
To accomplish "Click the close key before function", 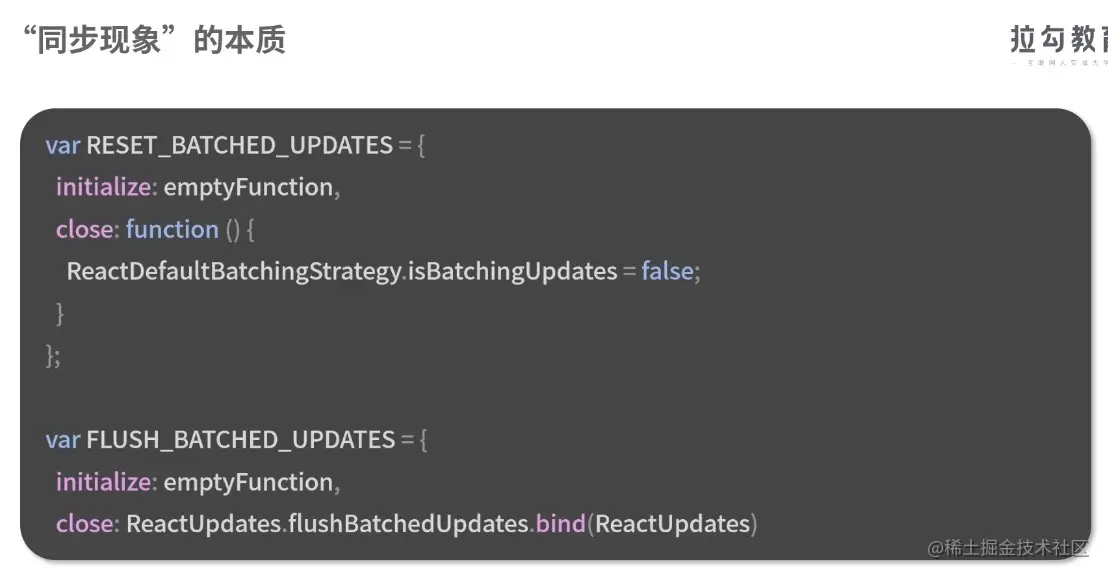I will click(84, 229).
